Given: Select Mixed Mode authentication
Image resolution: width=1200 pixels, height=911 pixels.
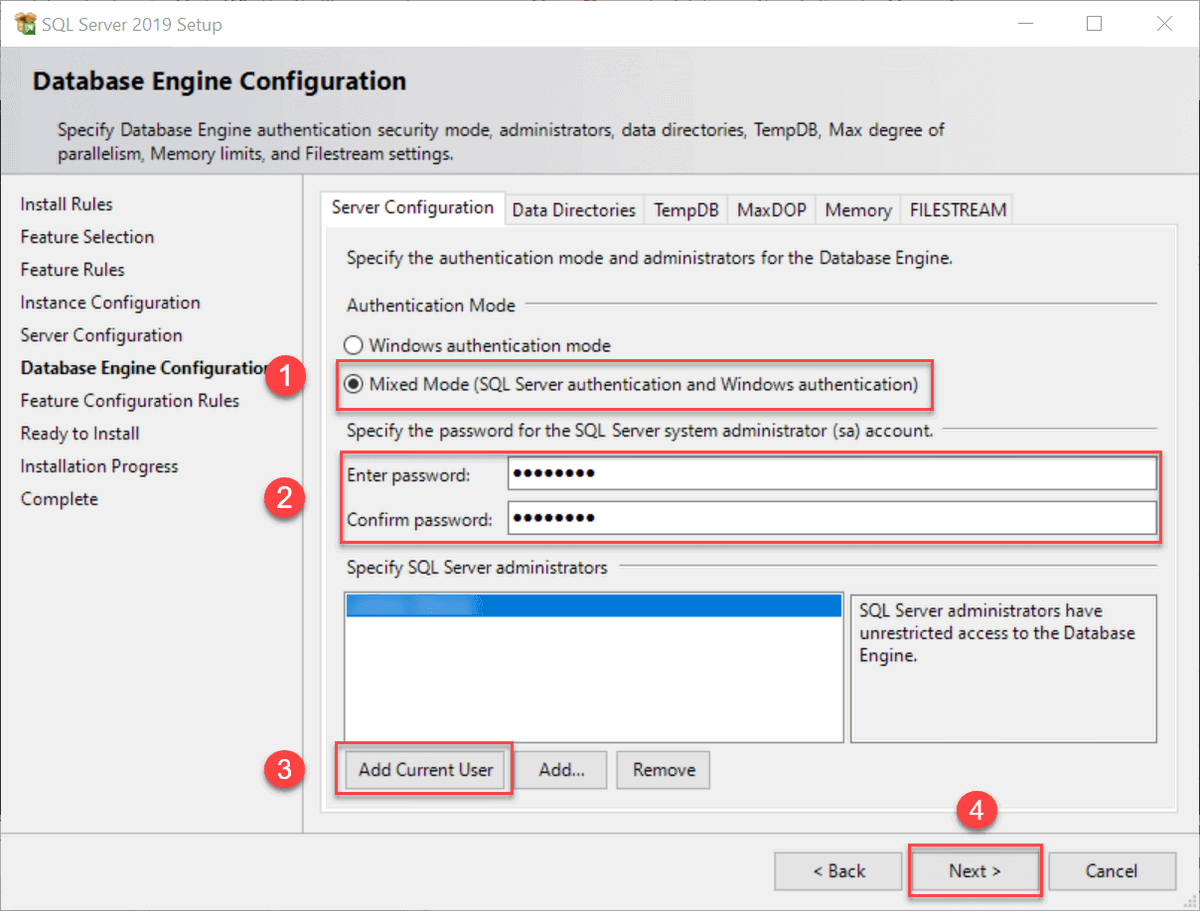Looking at the screenshot, I should pos(353,383).
